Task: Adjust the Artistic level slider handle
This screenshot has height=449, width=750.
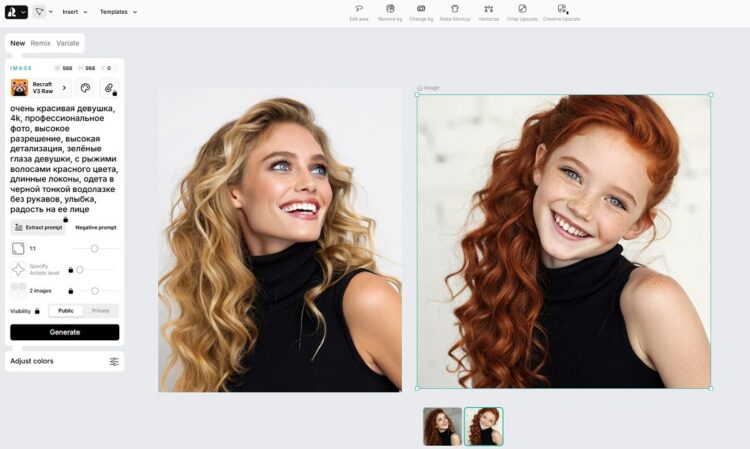Action: pos(80,270)
